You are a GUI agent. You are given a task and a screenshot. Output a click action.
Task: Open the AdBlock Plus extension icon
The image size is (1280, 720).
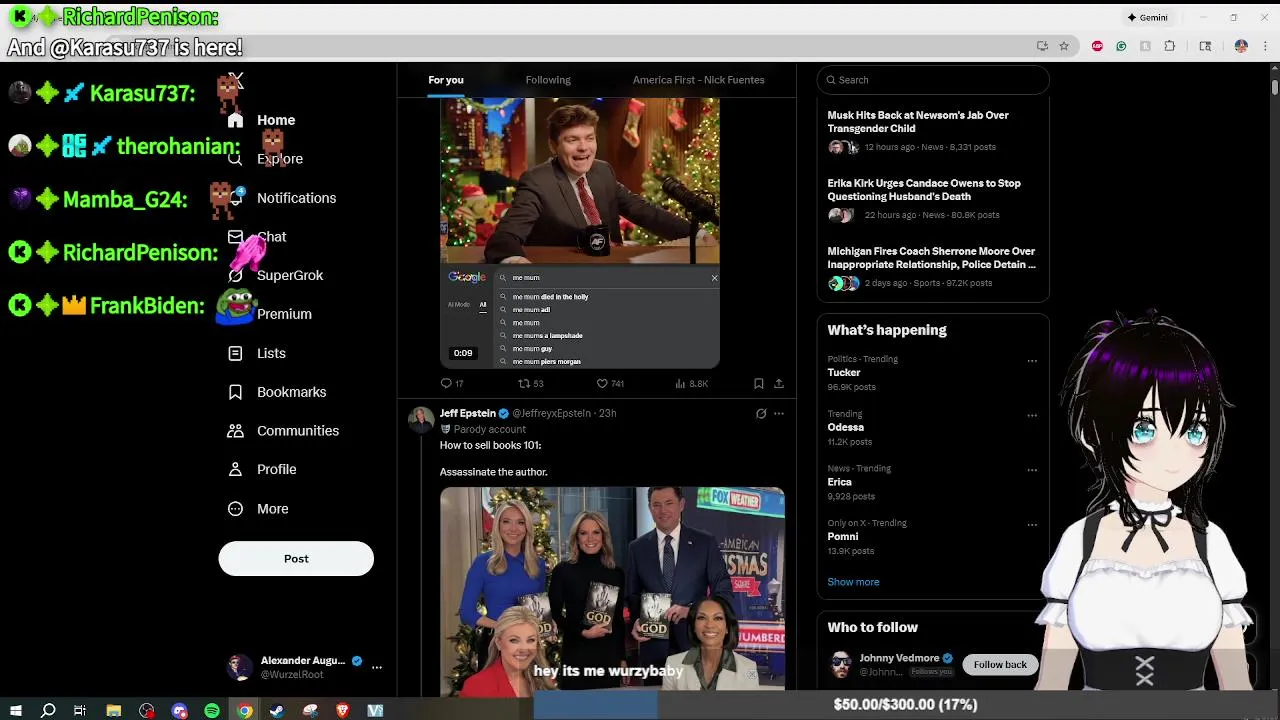tap(1097, 46)
